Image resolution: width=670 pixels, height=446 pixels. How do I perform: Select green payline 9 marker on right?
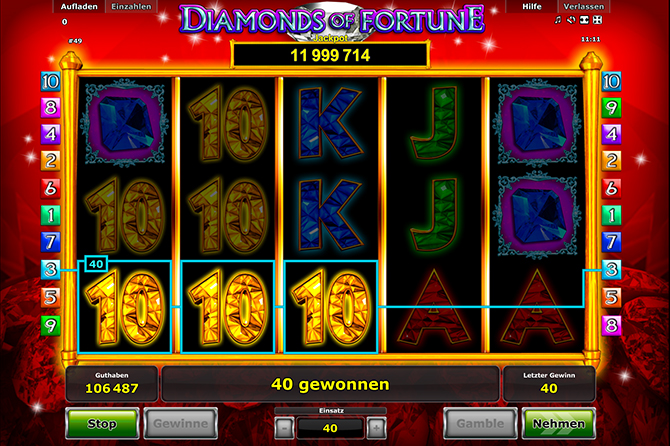coord(611,108)
